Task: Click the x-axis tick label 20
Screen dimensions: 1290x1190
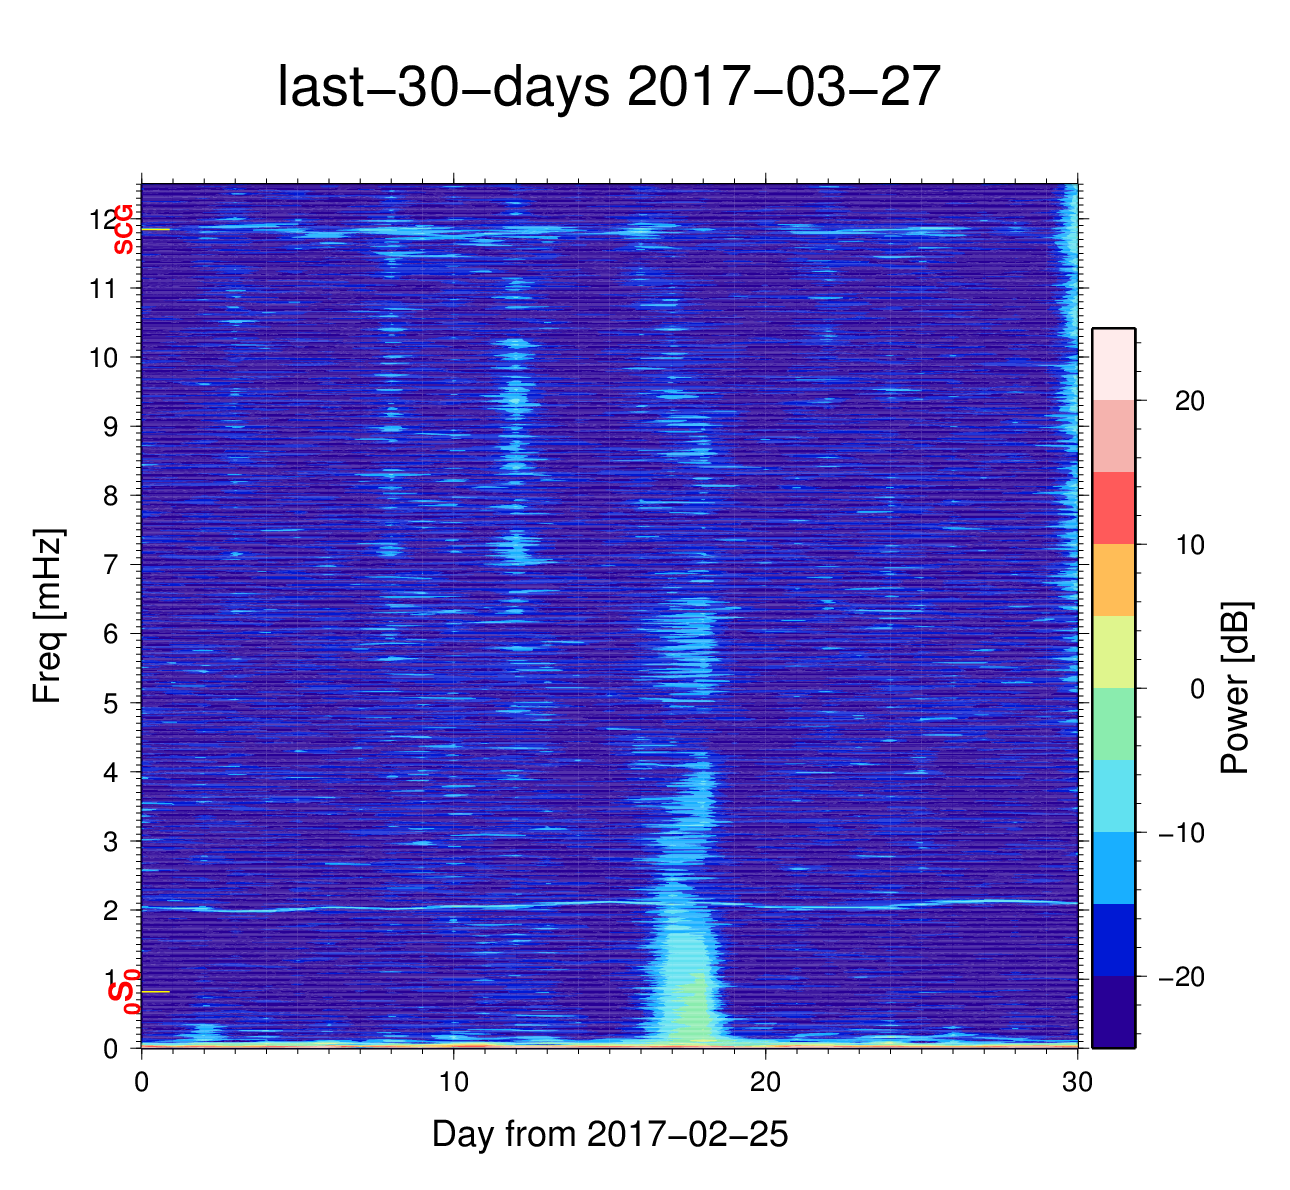Action: pyautogui.click(x=765, y=1083)
